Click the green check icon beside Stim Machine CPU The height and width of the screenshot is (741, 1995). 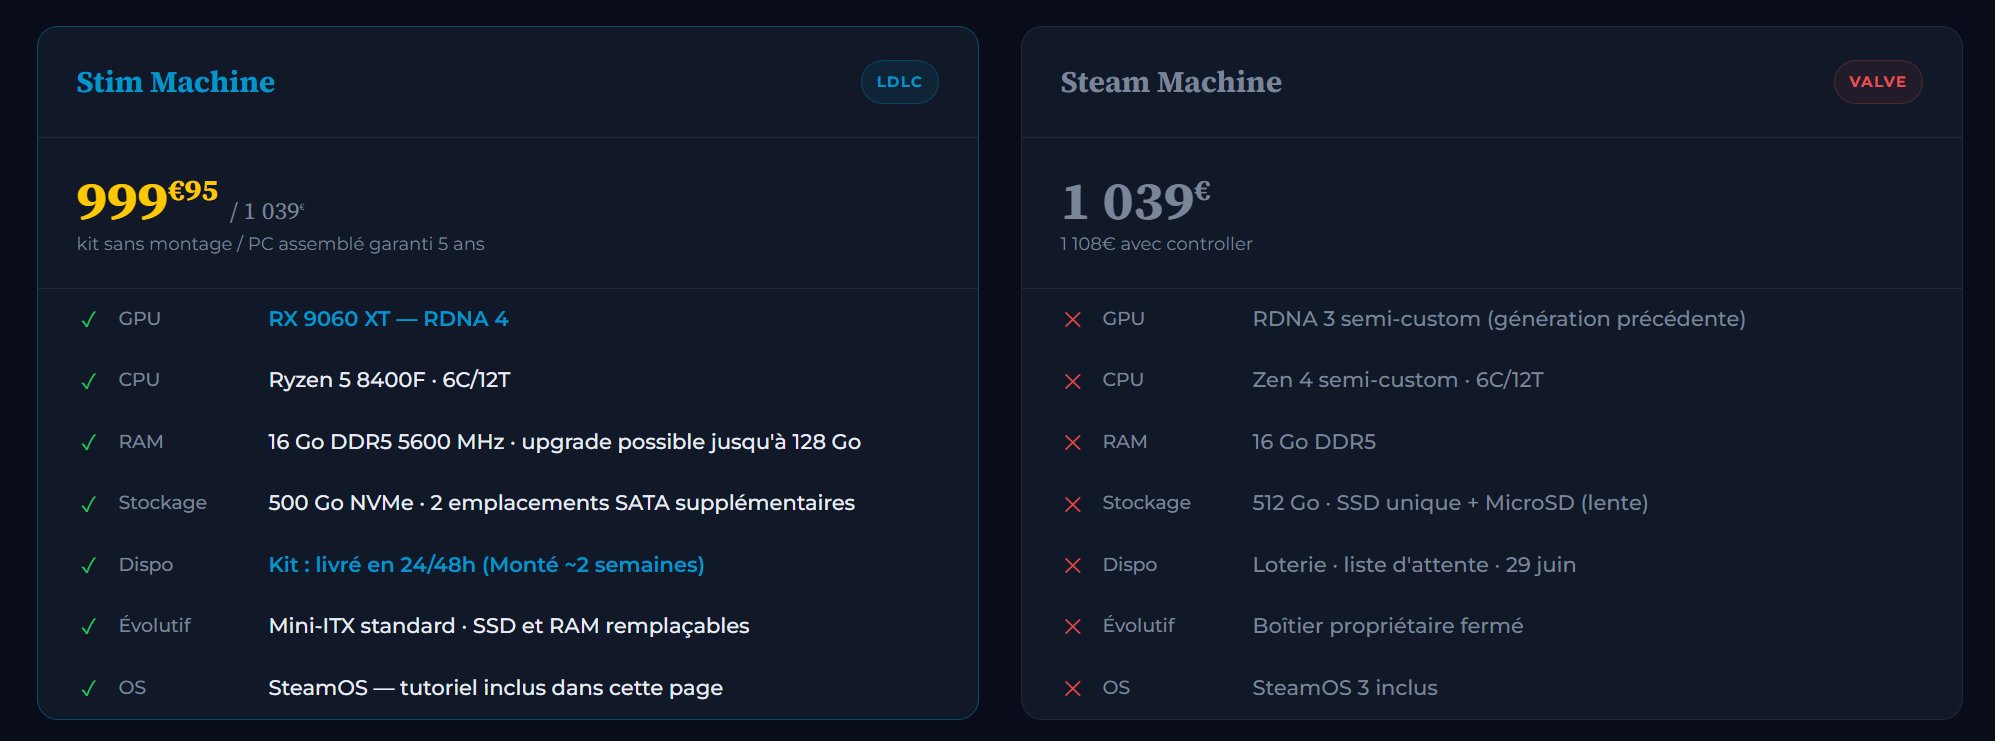pos(88,381)
